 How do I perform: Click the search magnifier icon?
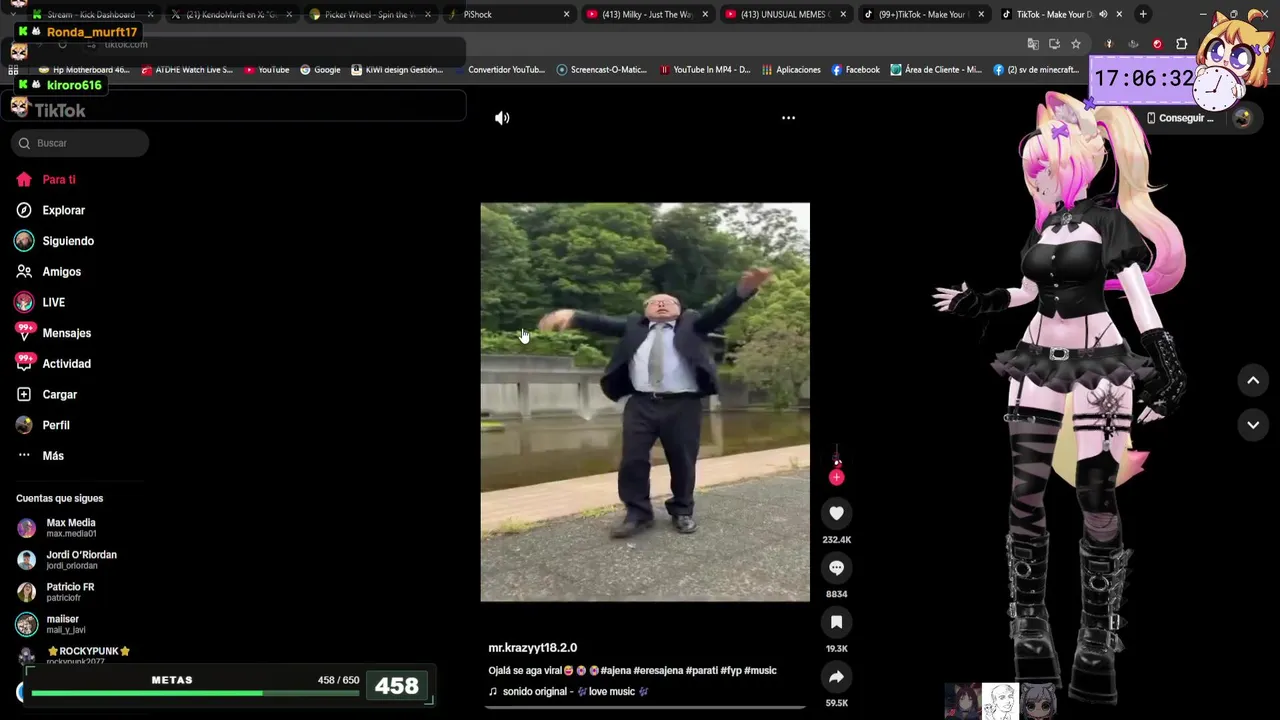pyautogui.click(x=24, y=143)
